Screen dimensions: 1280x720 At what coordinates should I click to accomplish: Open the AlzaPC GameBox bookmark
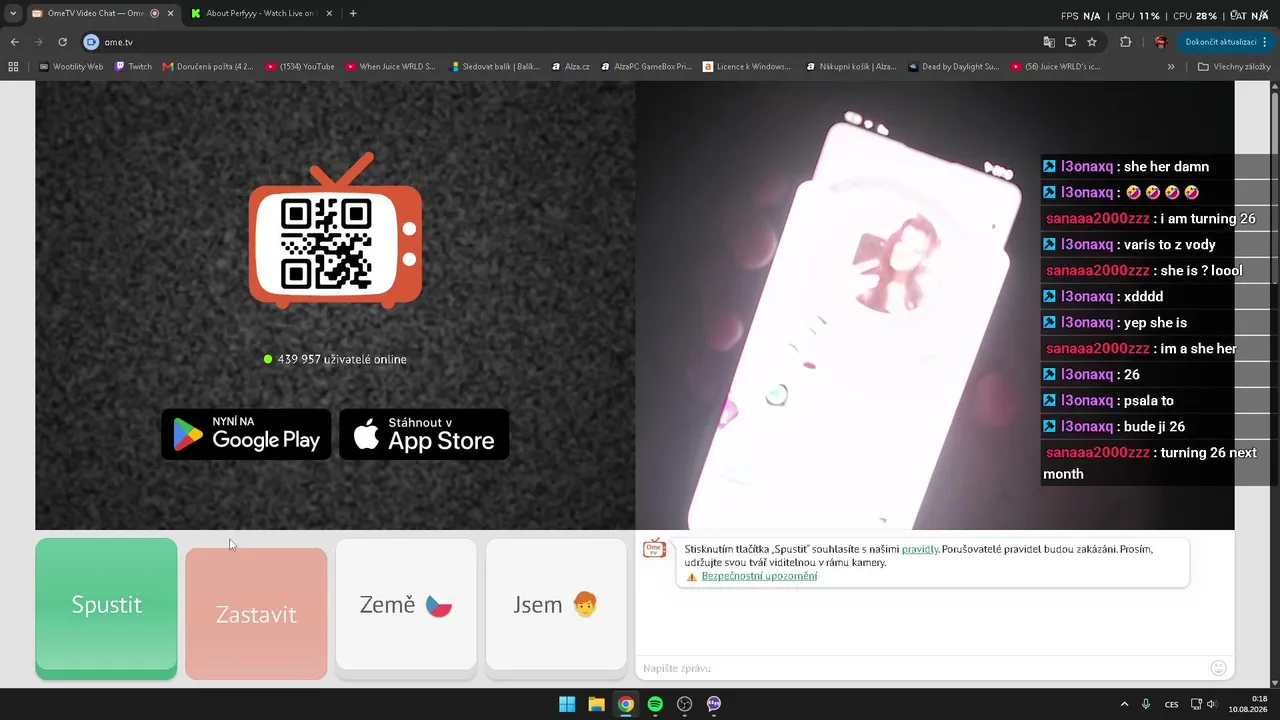click(x=647, y=67)
